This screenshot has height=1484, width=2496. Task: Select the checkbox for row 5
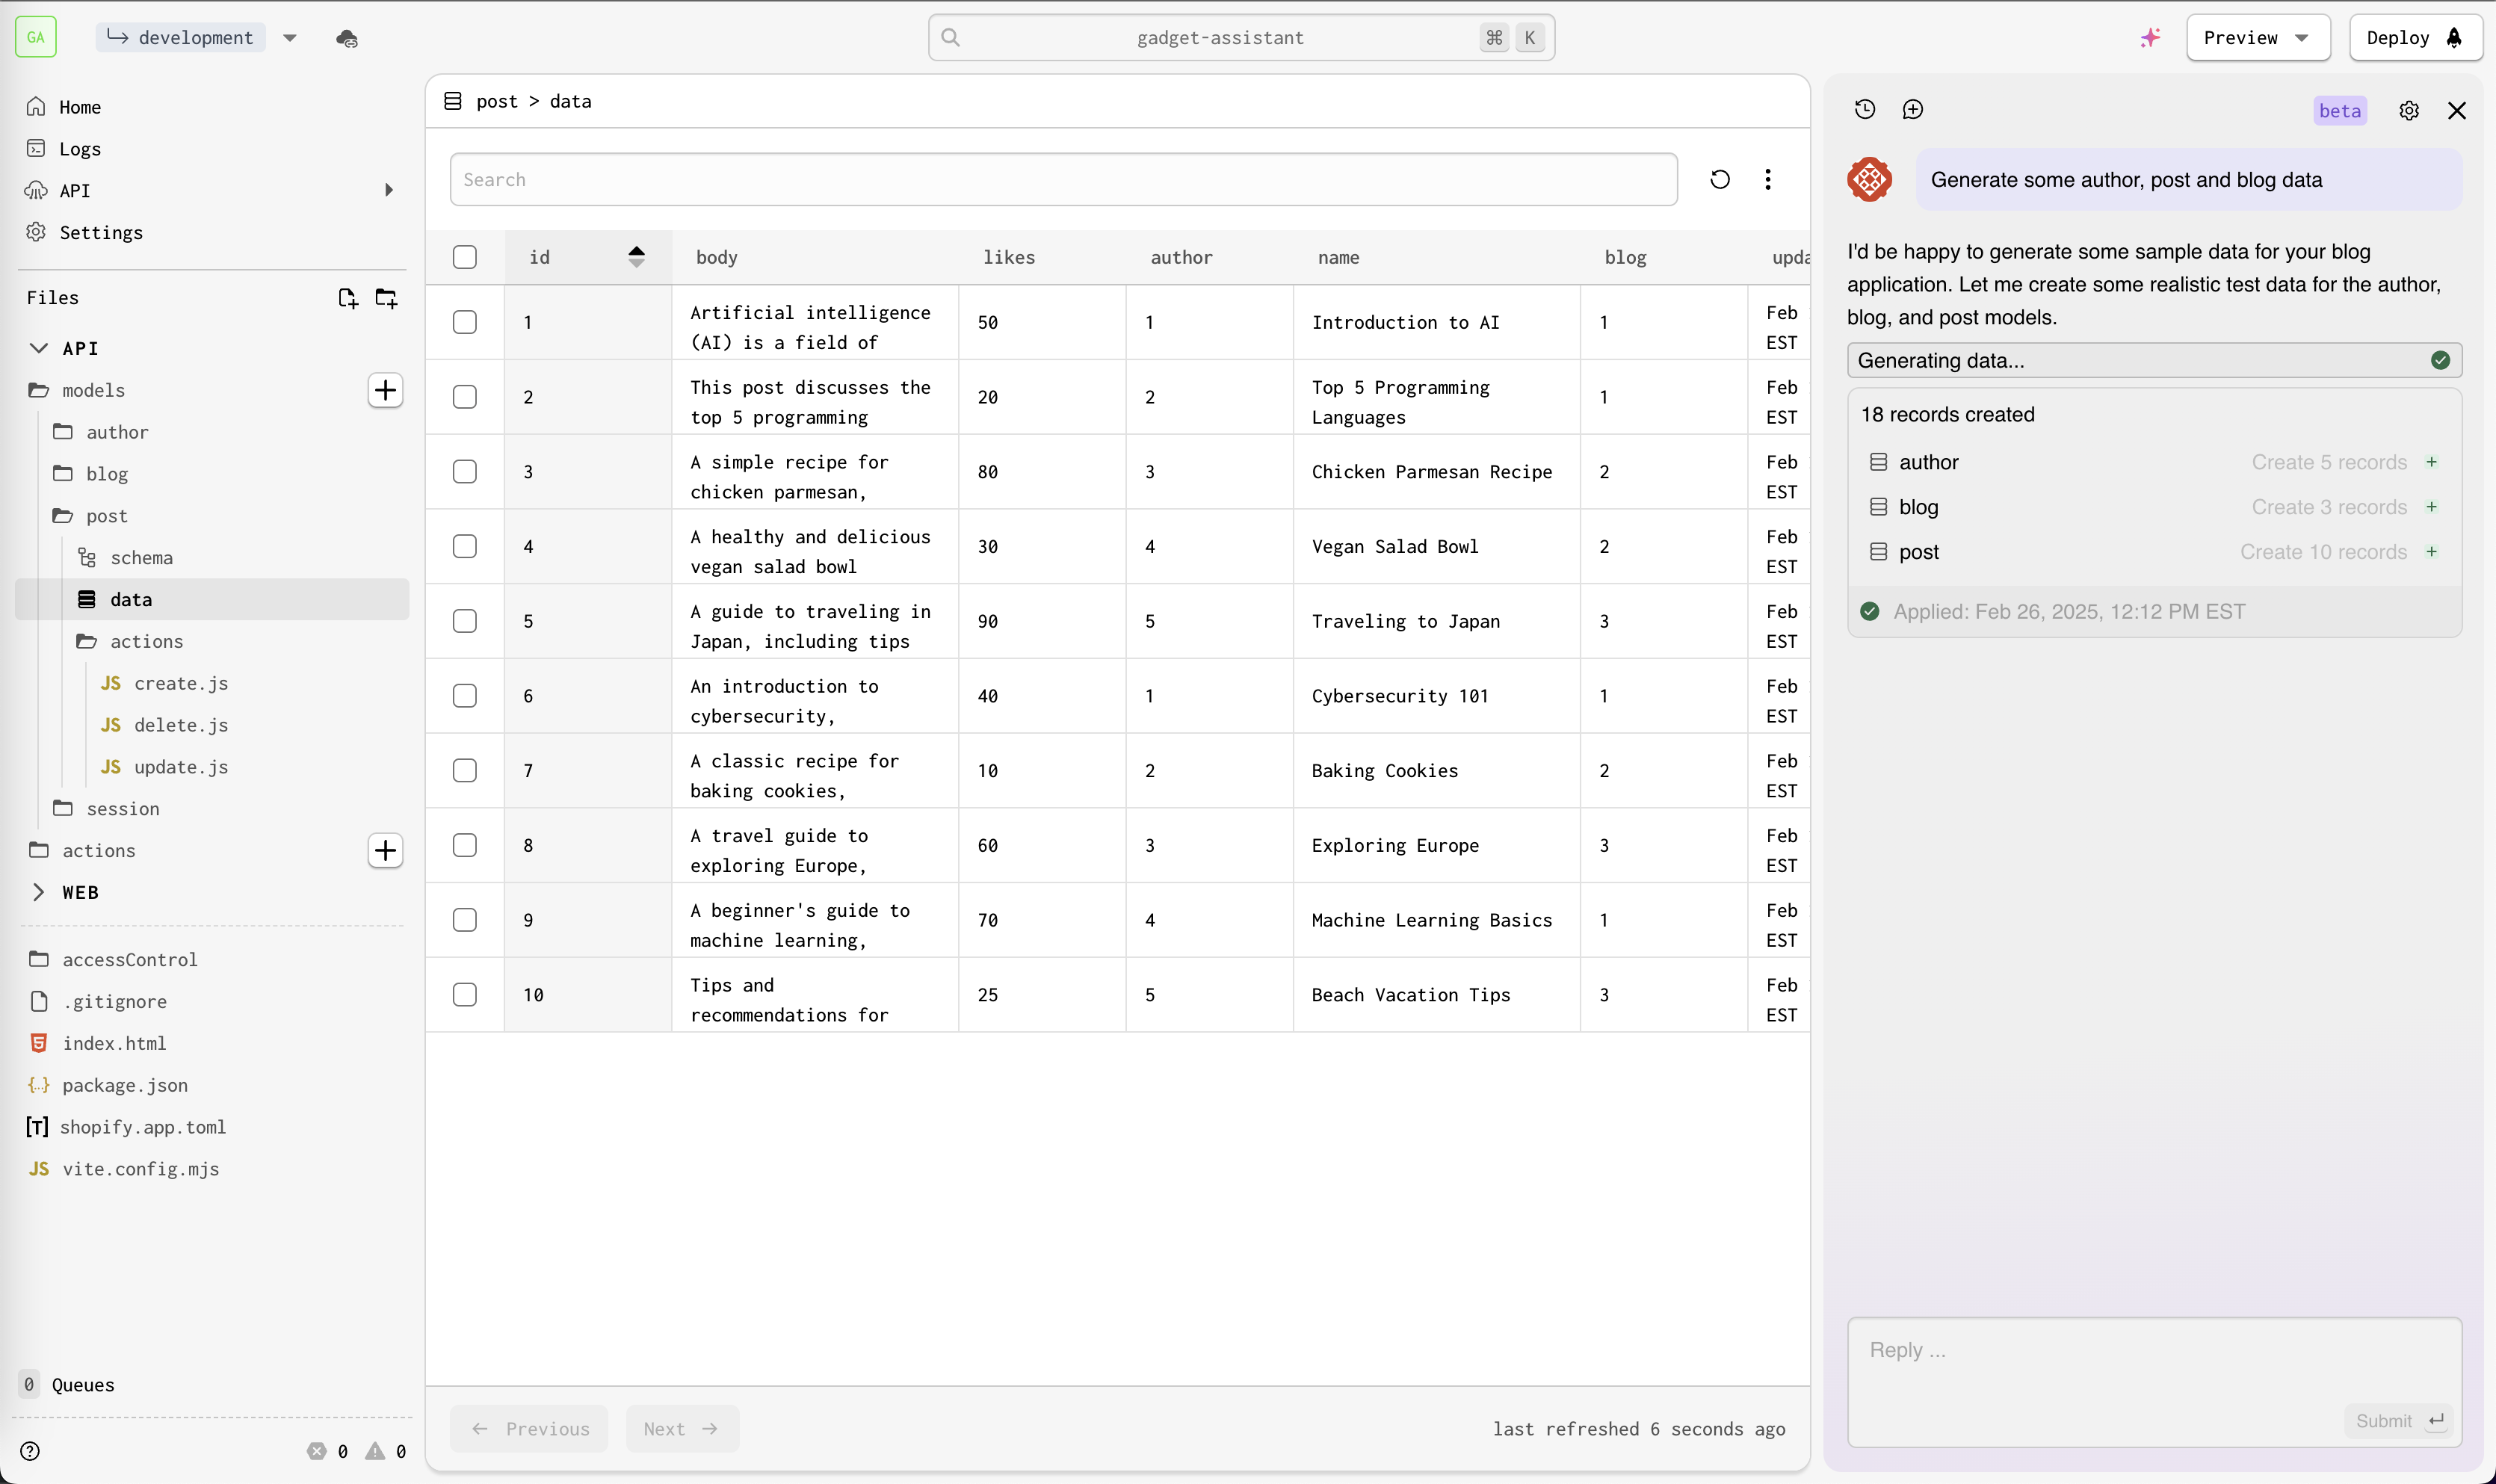[x=465, y=620]
